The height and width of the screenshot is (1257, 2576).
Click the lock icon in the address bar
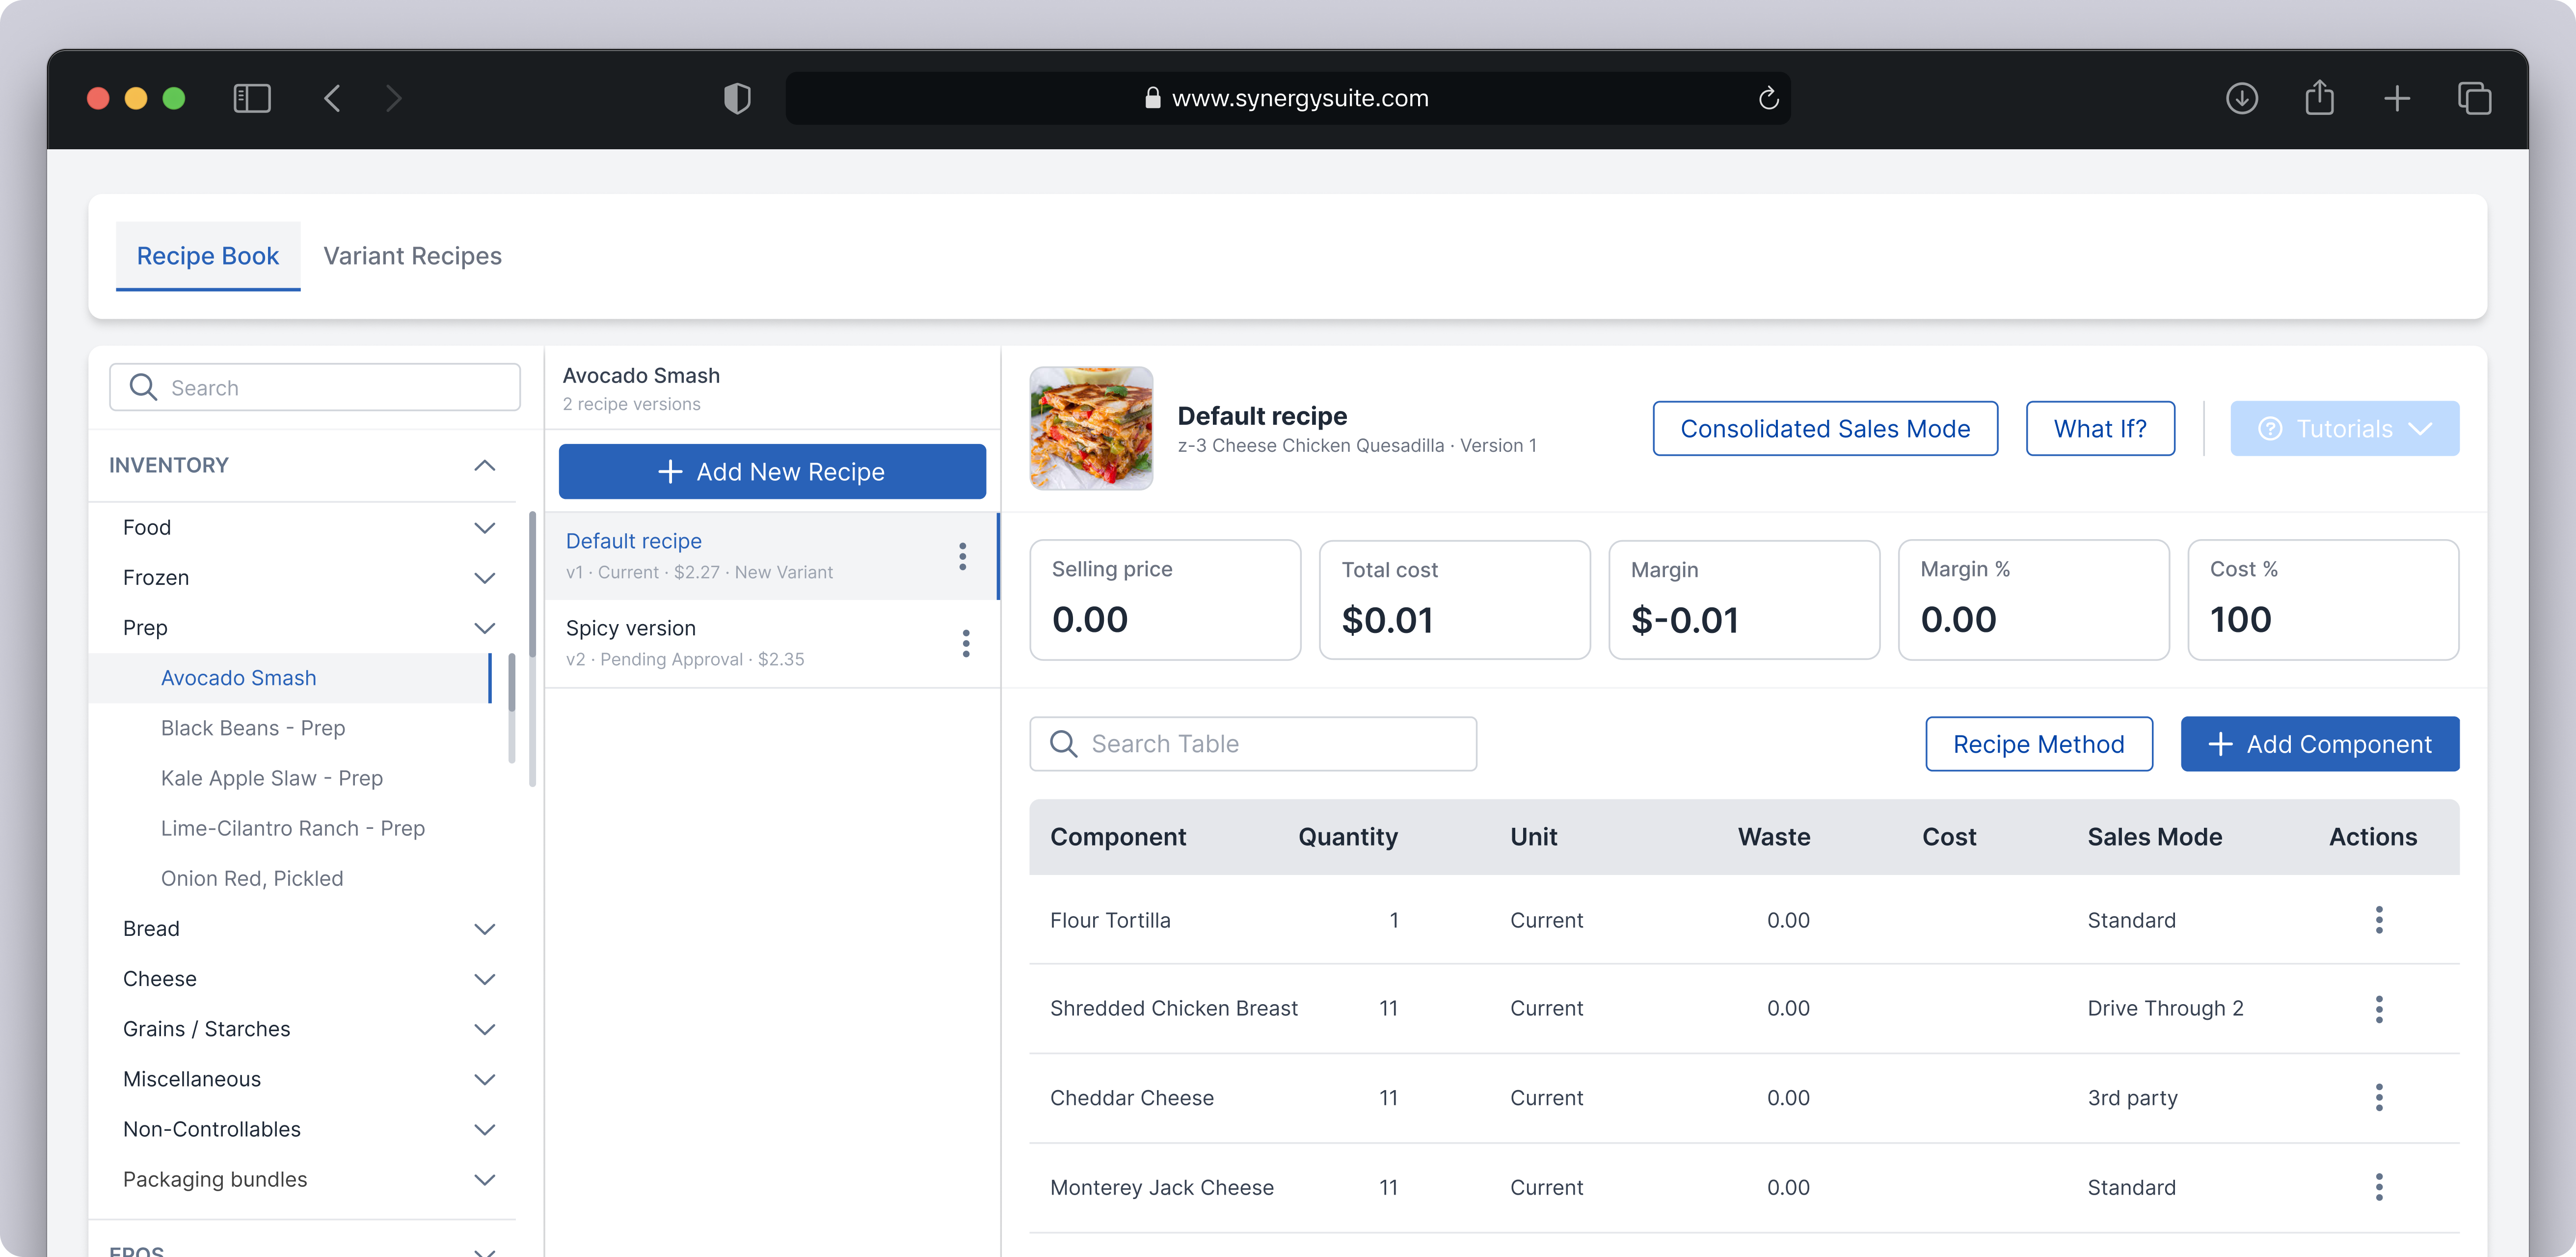pos(1152,98)
